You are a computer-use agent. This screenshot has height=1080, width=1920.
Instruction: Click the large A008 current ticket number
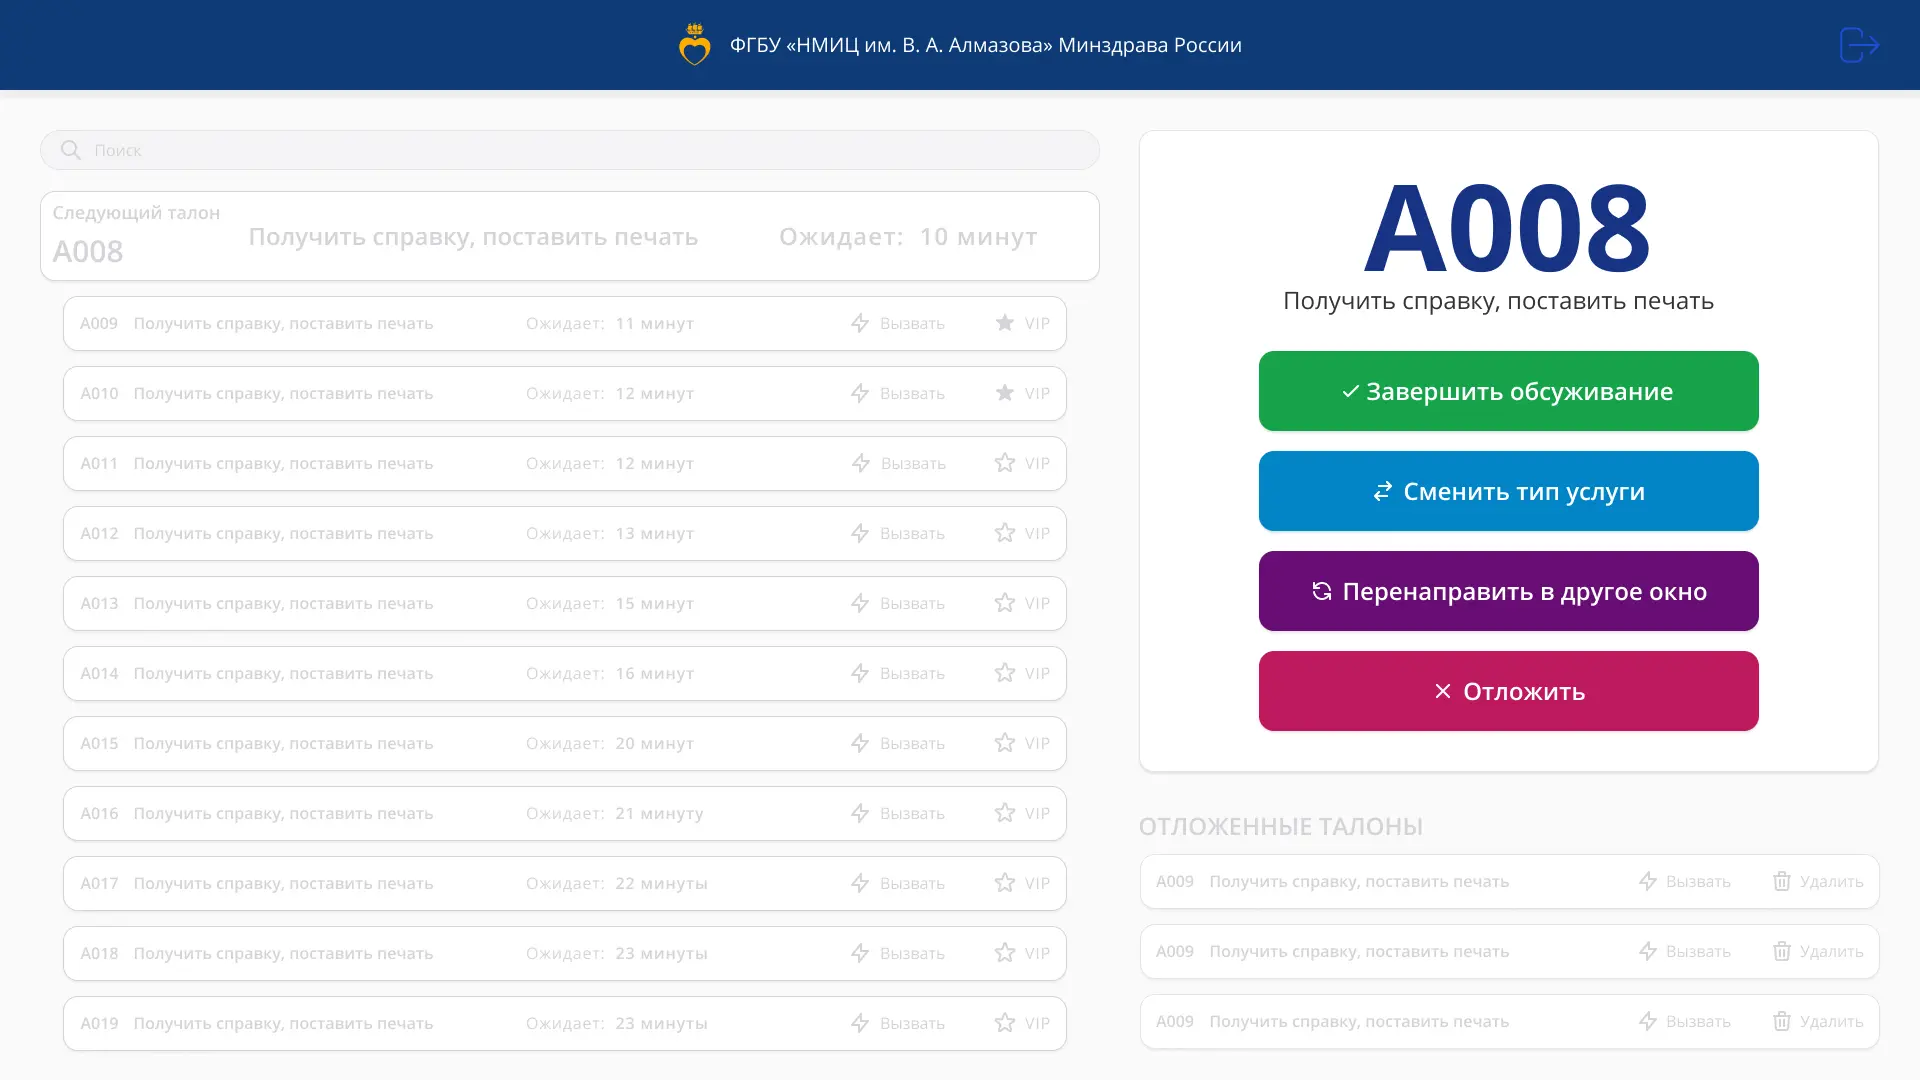[x=1508, y=229]
